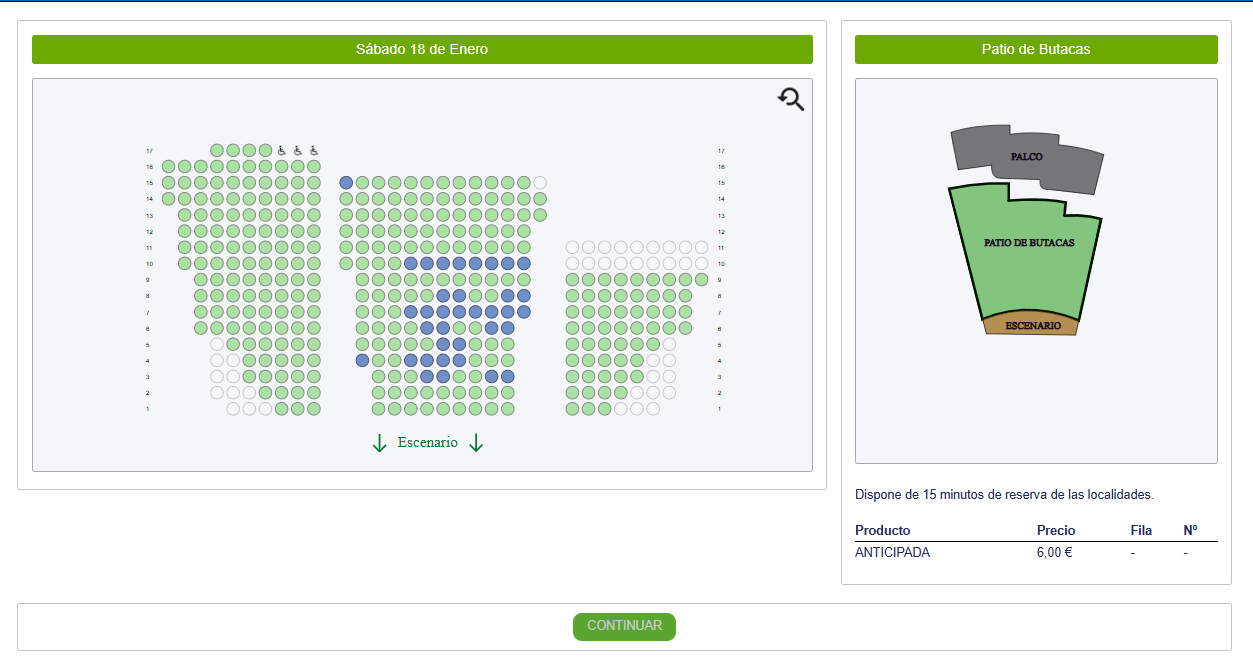Select leftmost green seat in row 1 right block
Viewport: 1253px width, 661px height.
(572, 409)
